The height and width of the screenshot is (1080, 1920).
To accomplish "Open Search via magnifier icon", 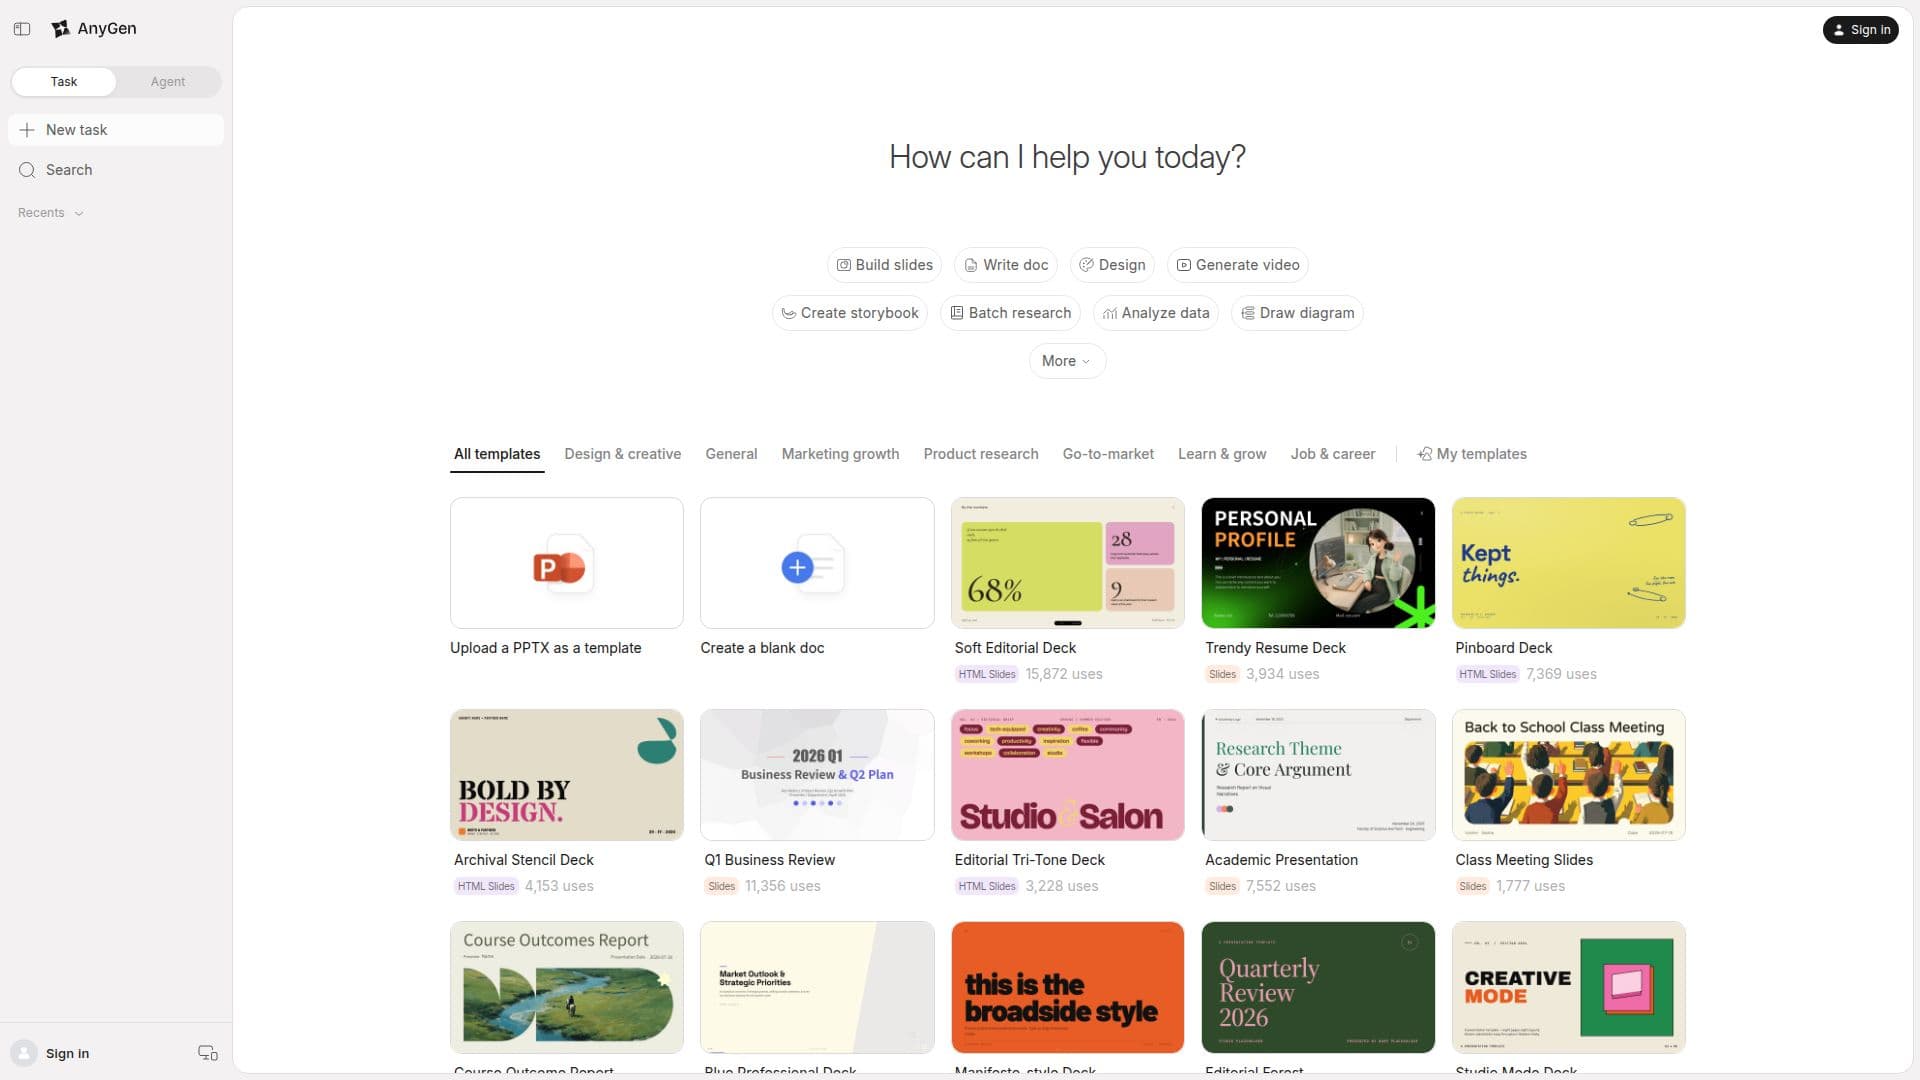I will [x=27, y=170].
